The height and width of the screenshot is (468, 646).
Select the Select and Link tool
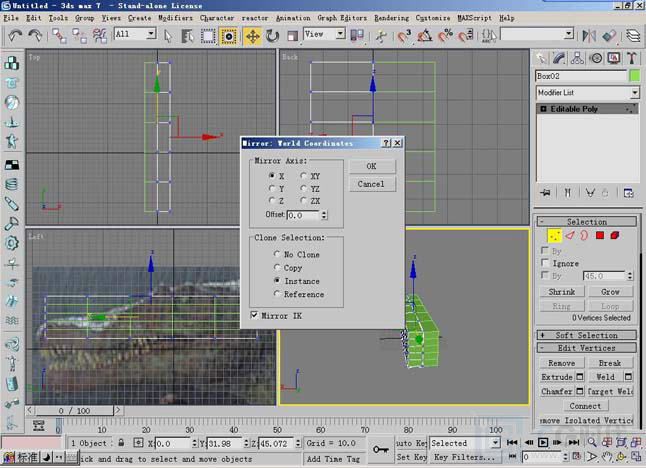point(59,36)
